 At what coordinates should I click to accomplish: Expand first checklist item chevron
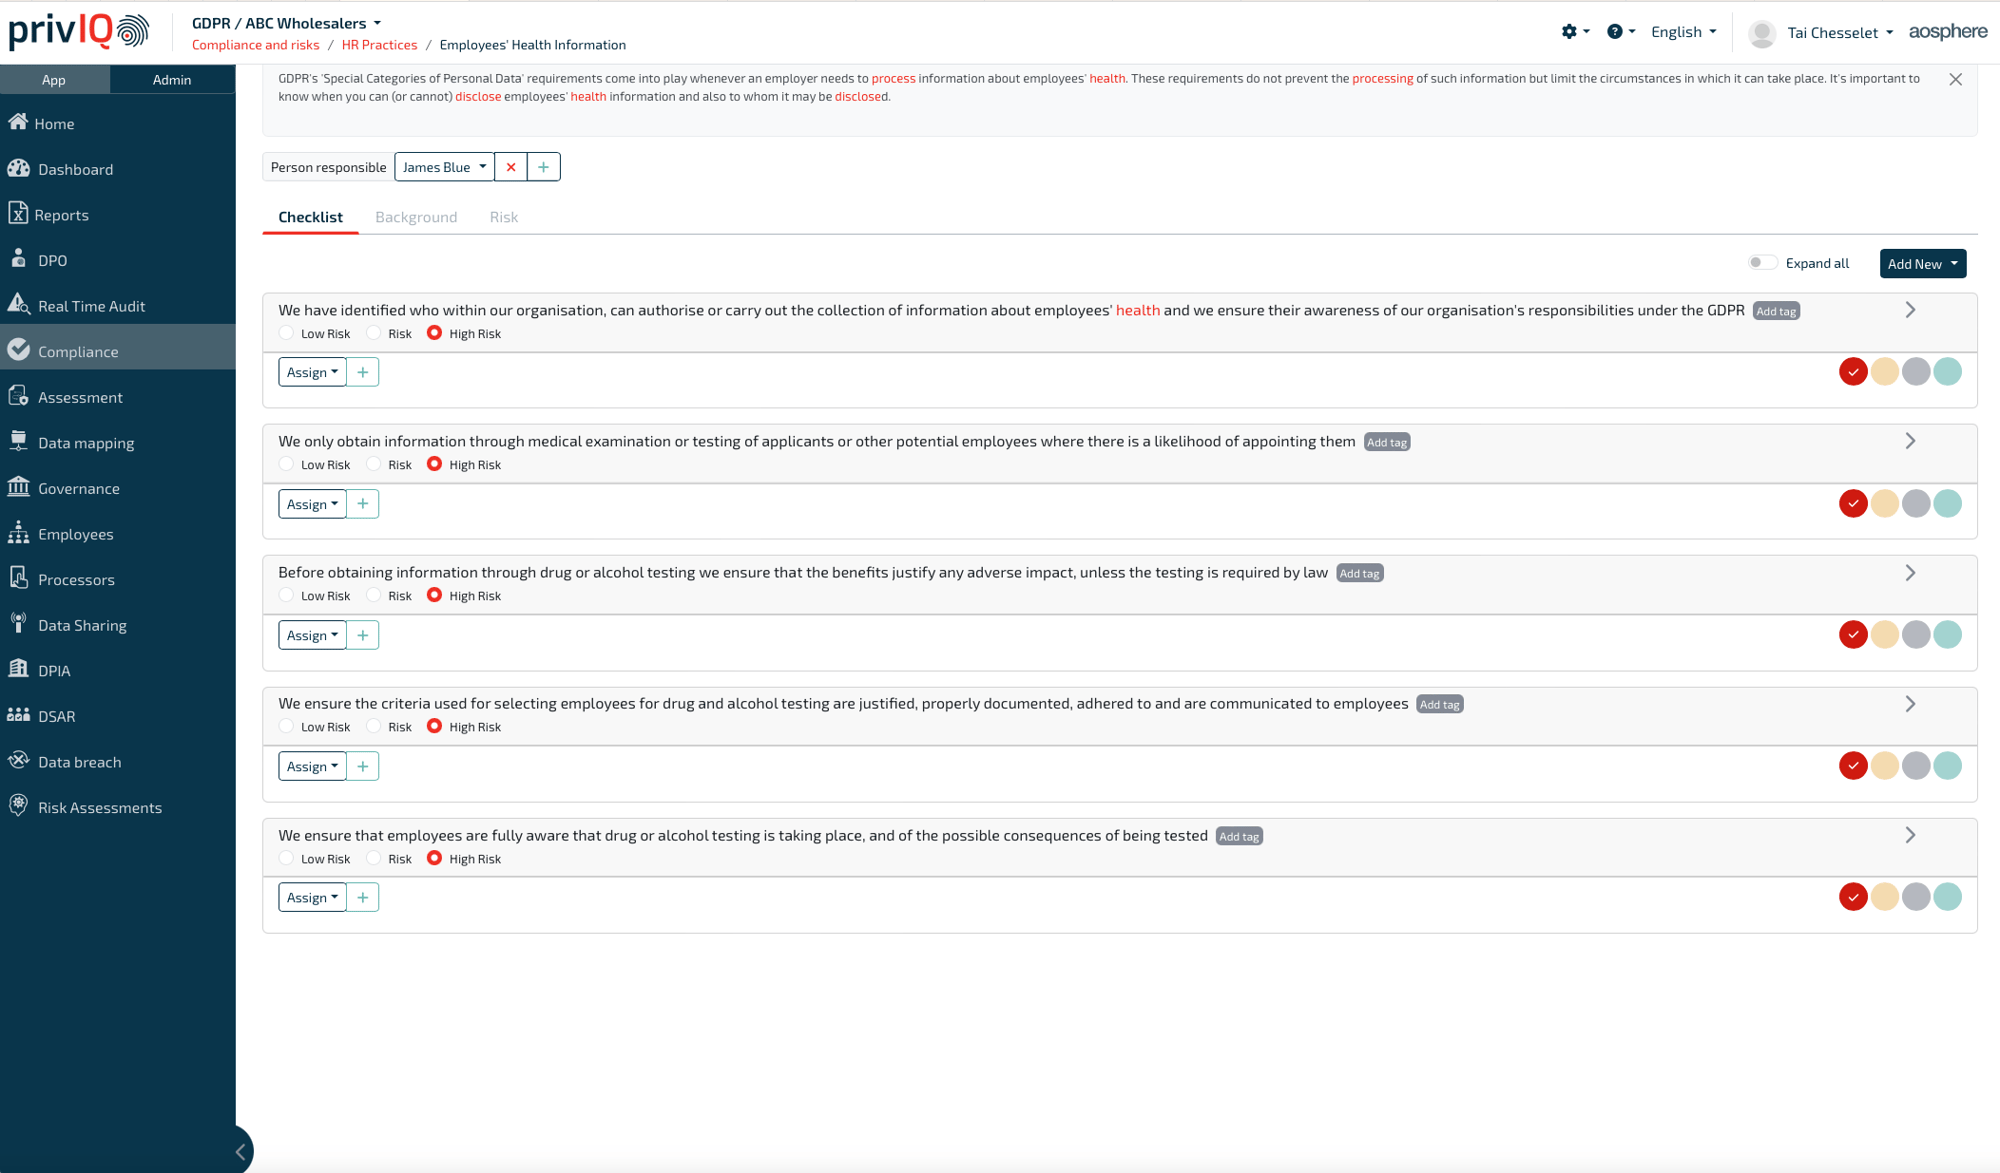[1910, 310]
